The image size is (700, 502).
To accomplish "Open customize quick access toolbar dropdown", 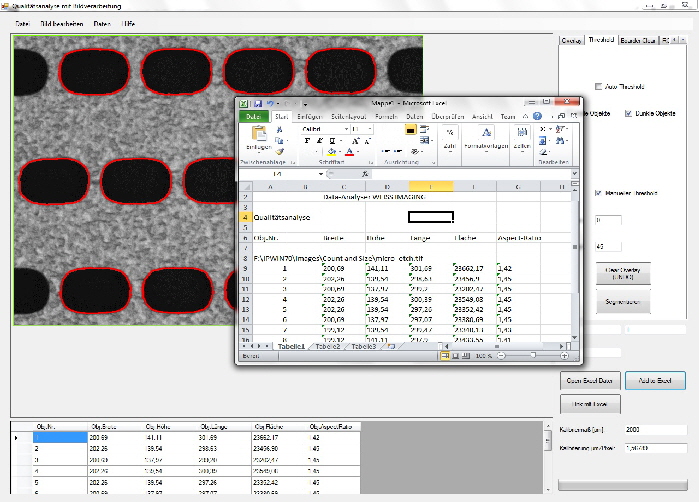I will click(x=305, y=104).
